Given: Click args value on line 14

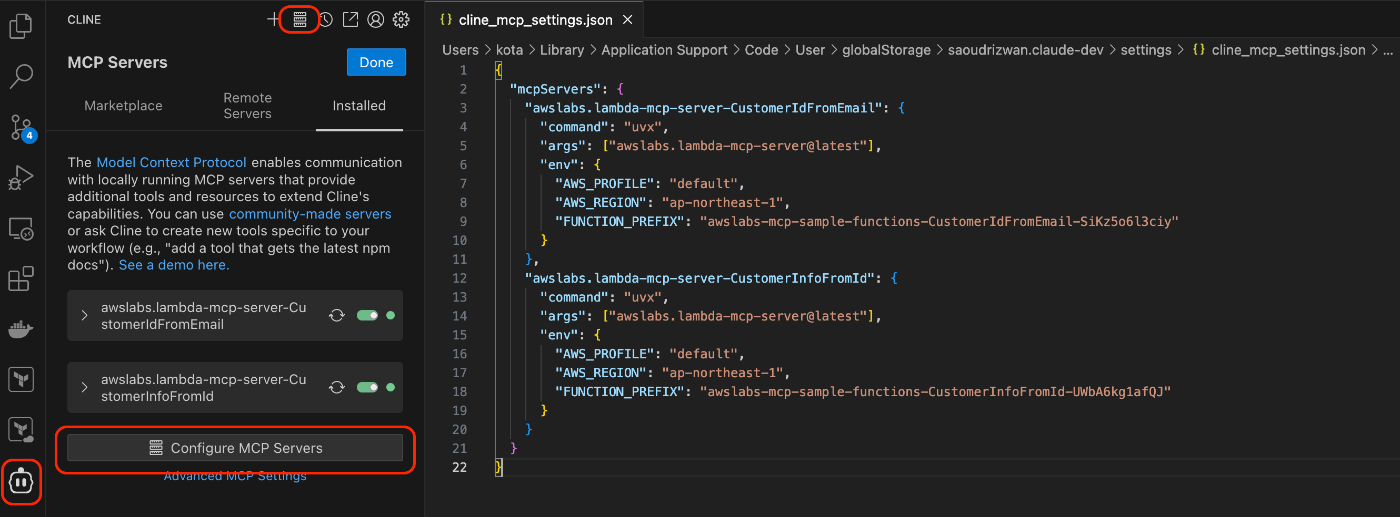Looking at the screenshot, I should [x=744, y=316].
